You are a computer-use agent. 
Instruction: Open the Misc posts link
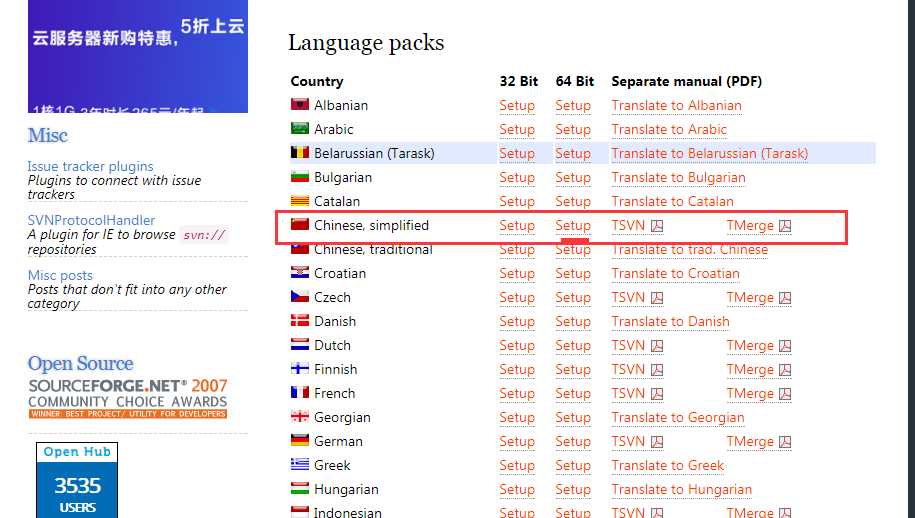[x=60, y=275]
